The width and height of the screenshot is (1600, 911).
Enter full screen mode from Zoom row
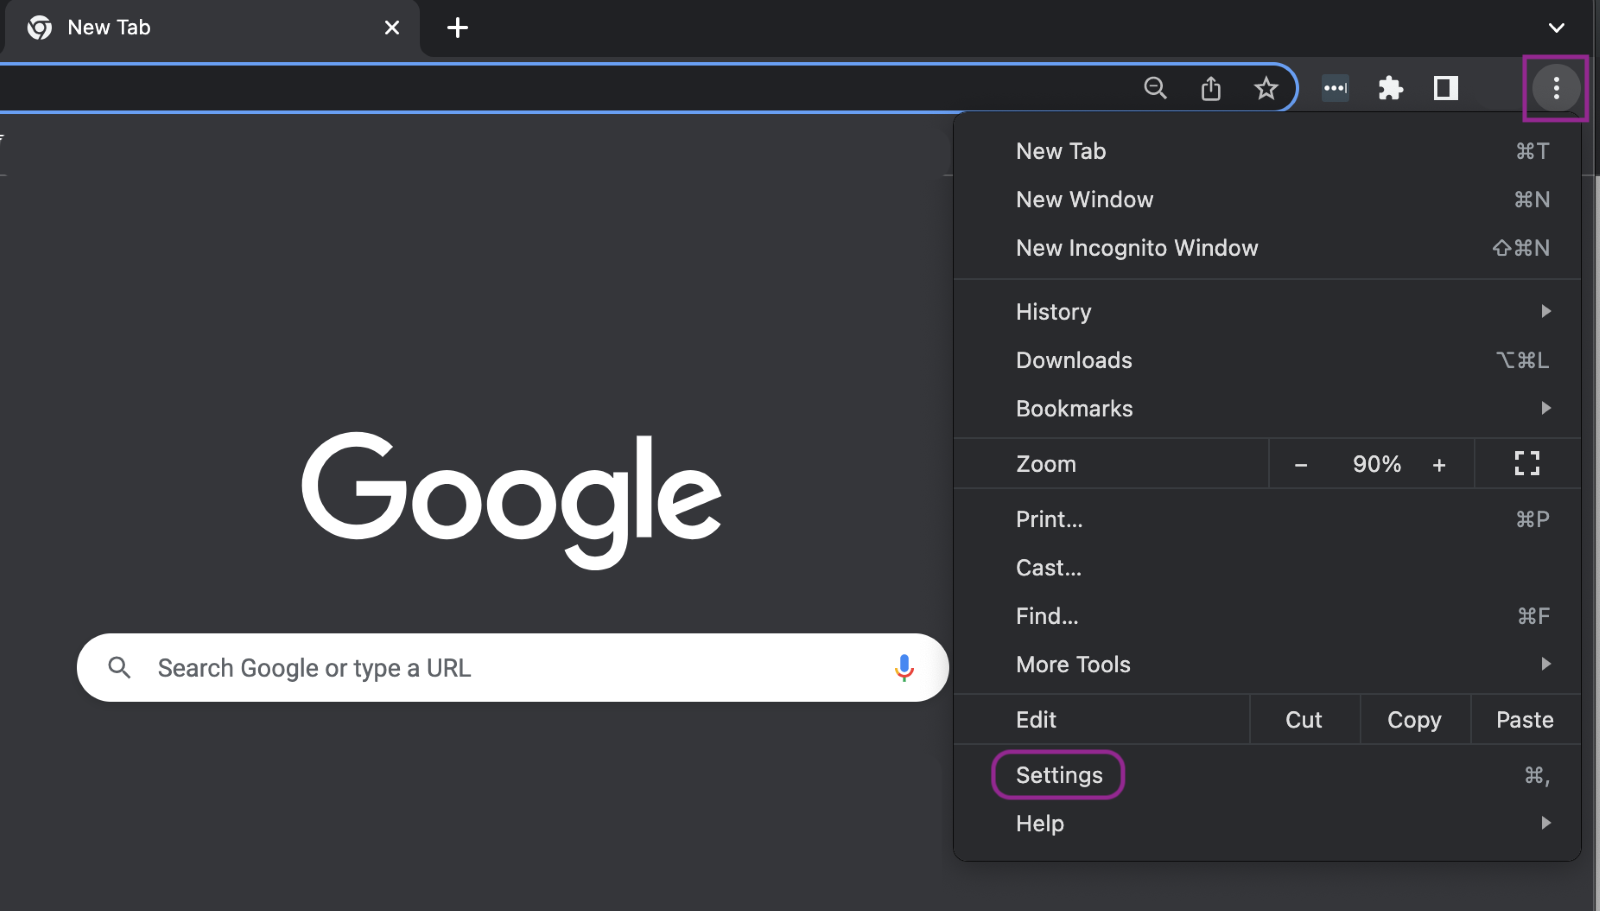(x=1526, y=463)
